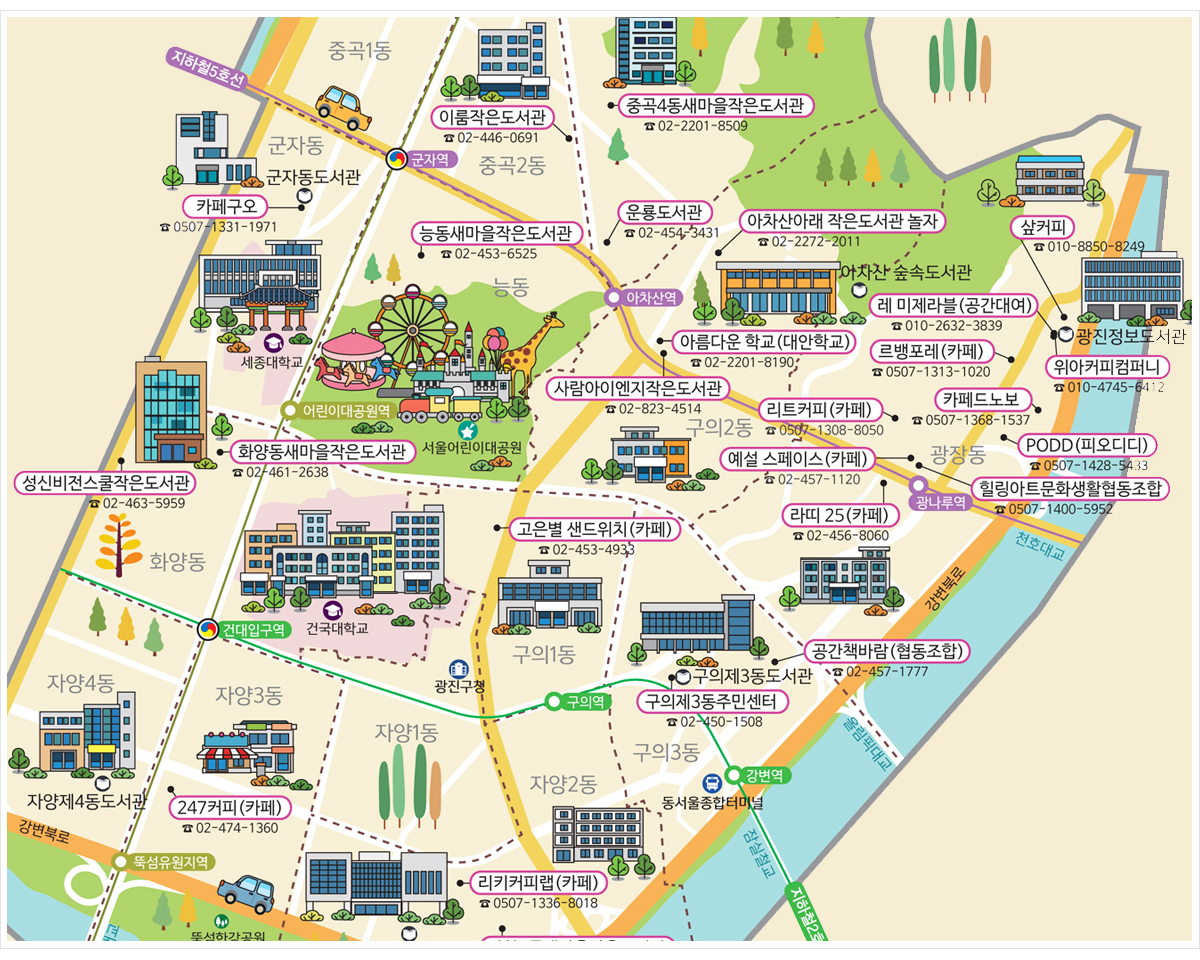Open the 고은별 샌드위치(카페) label
Screen dimensions: 1200x960
(595, 529)
